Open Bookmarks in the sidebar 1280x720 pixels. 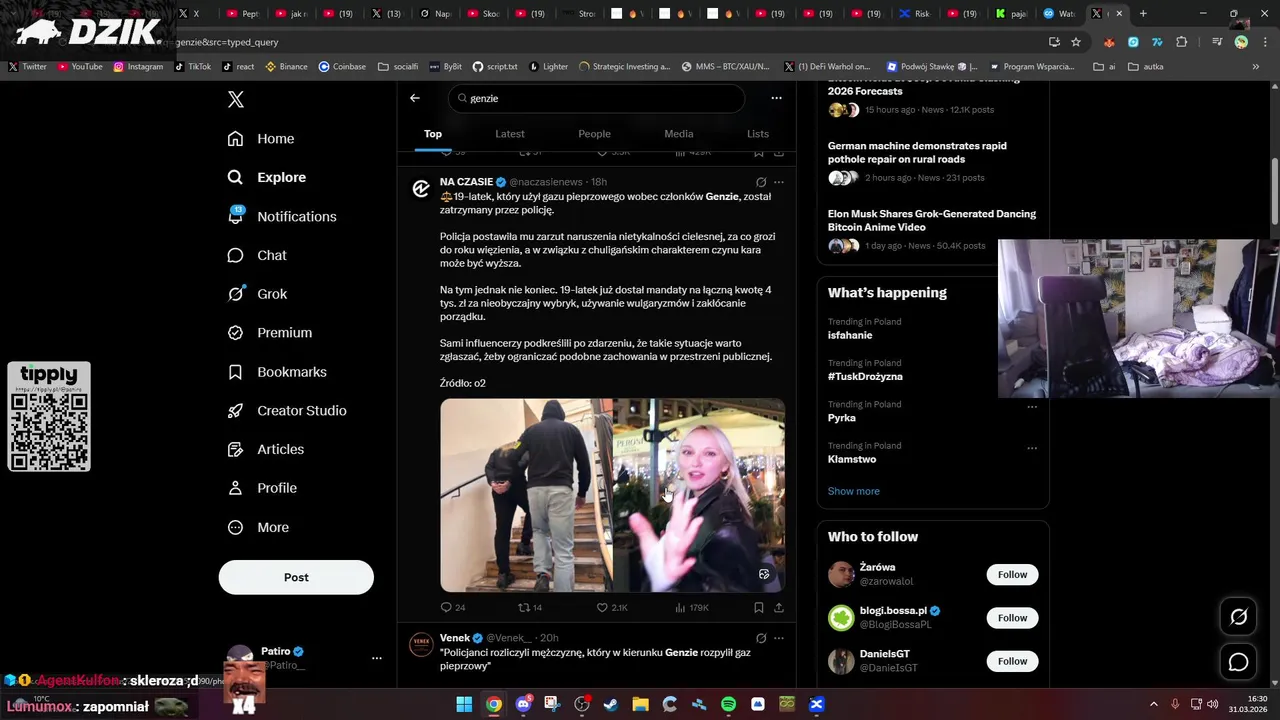(277, 372)
